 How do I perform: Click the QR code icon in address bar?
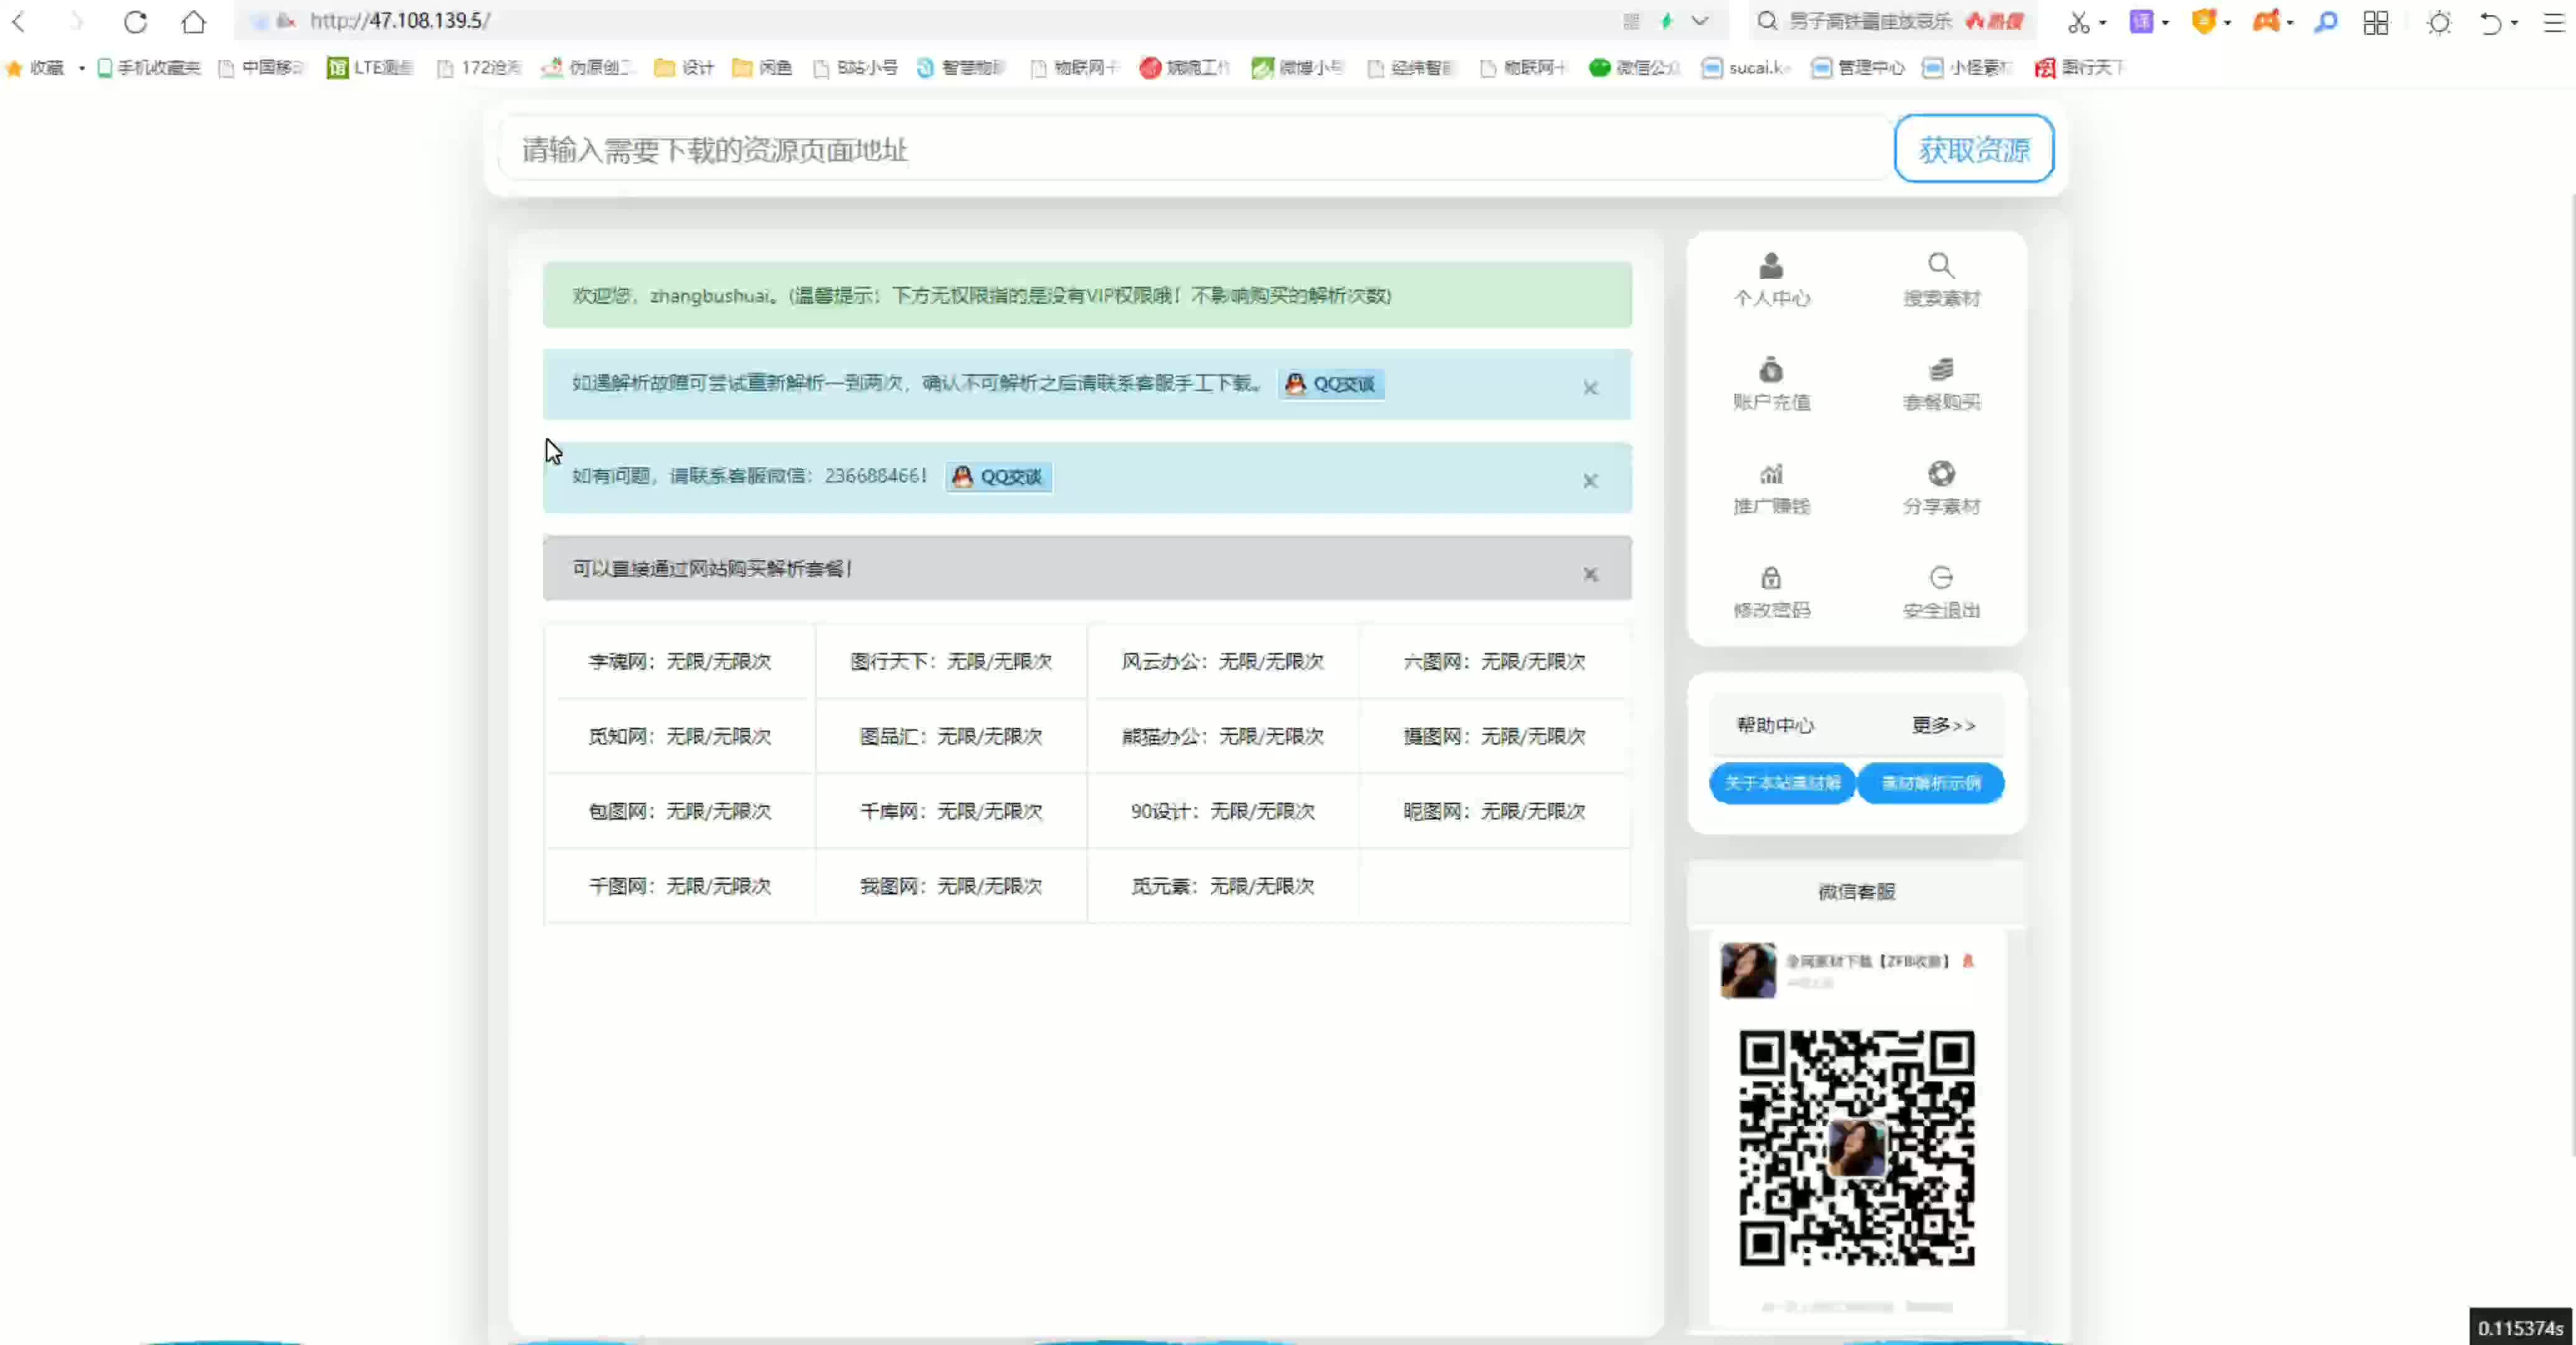tap(1631, 21)
